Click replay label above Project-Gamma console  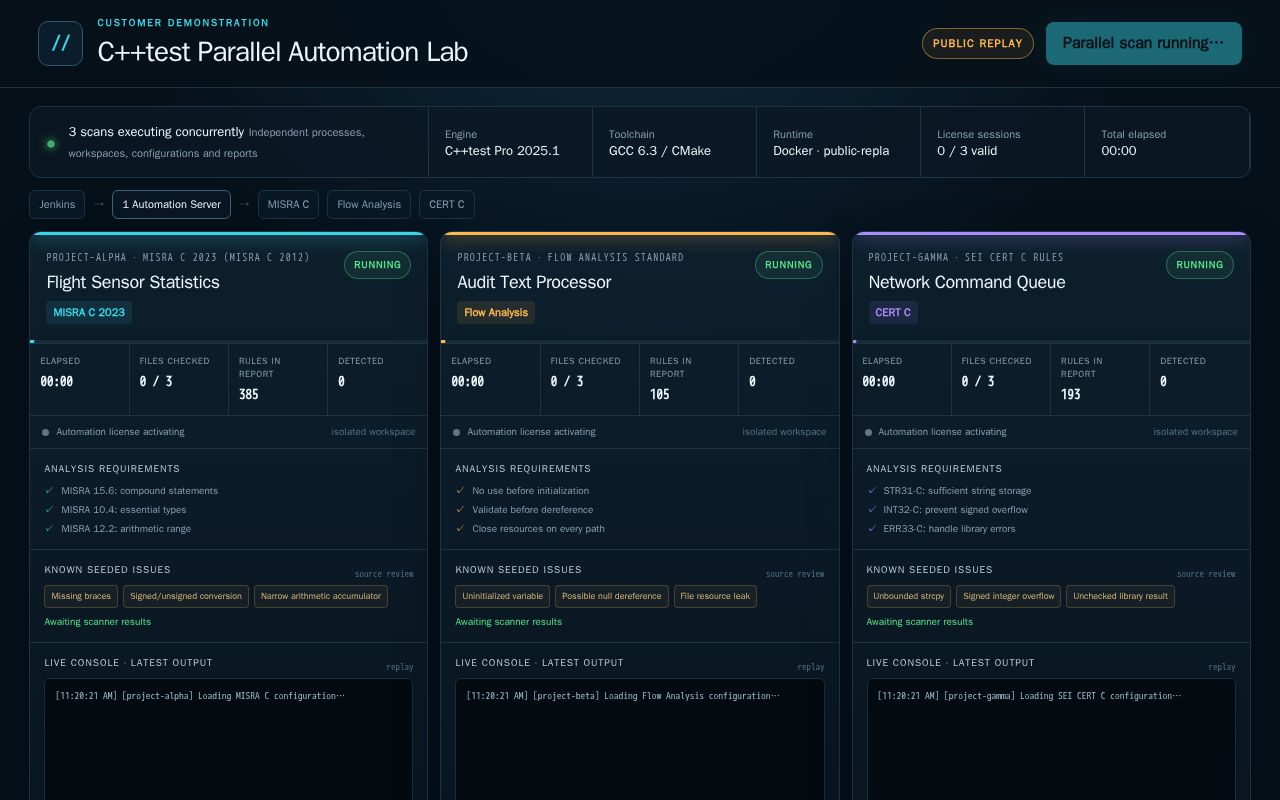(x=1222, y=667)
